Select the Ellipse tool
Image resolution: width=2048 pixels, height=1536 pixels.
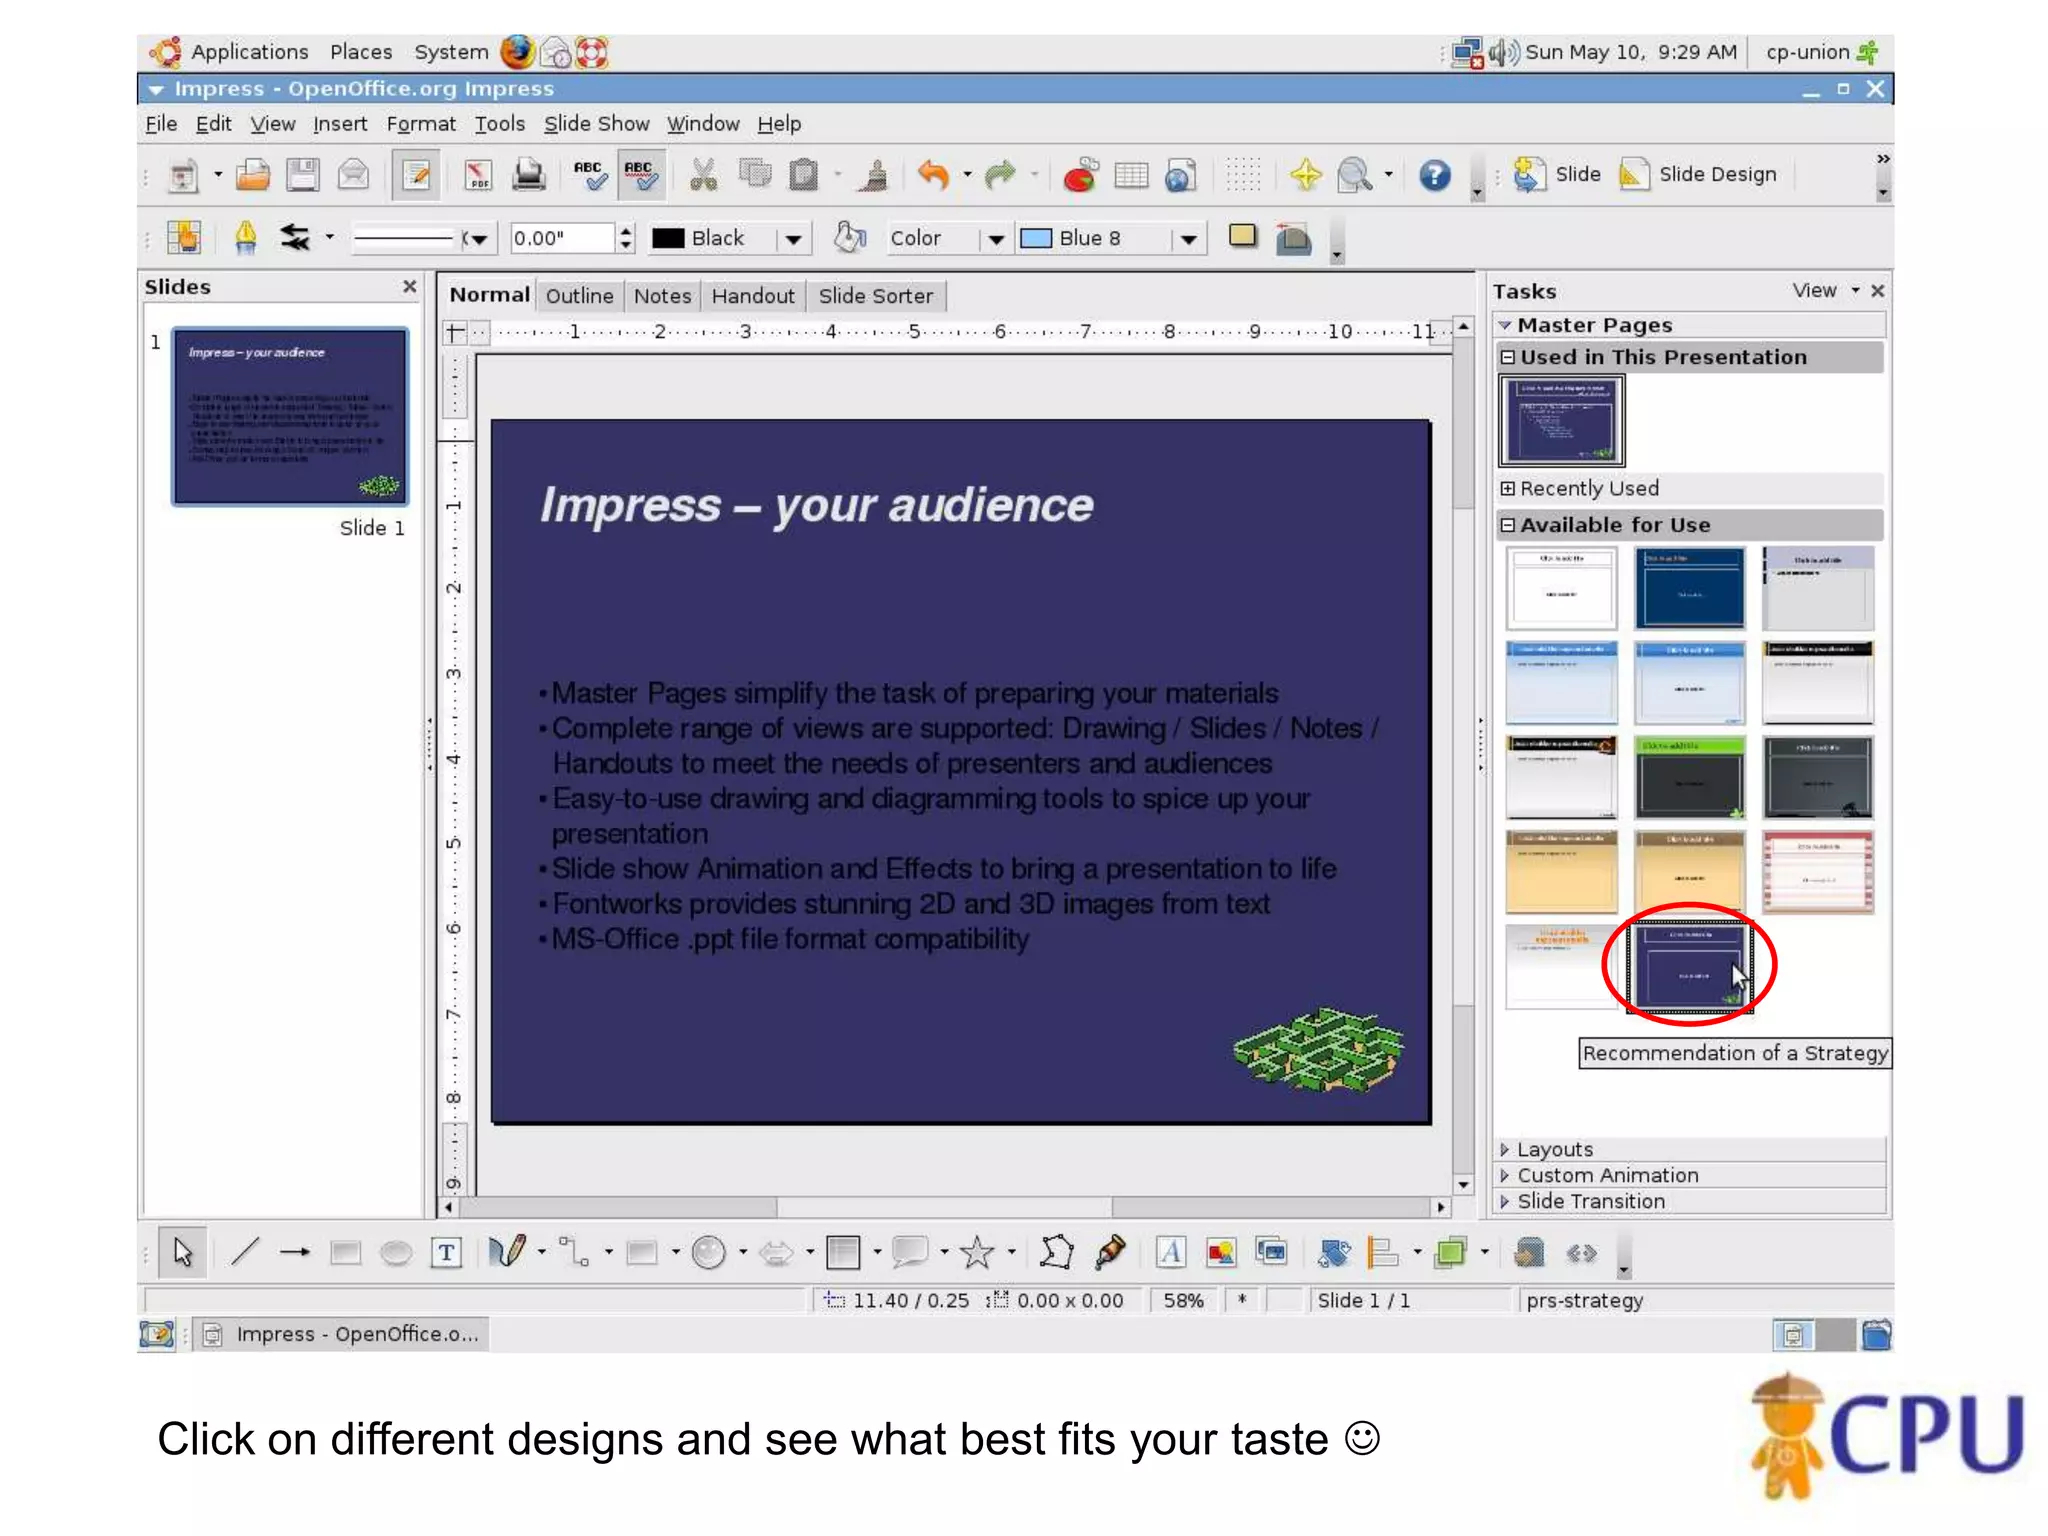396,1252
